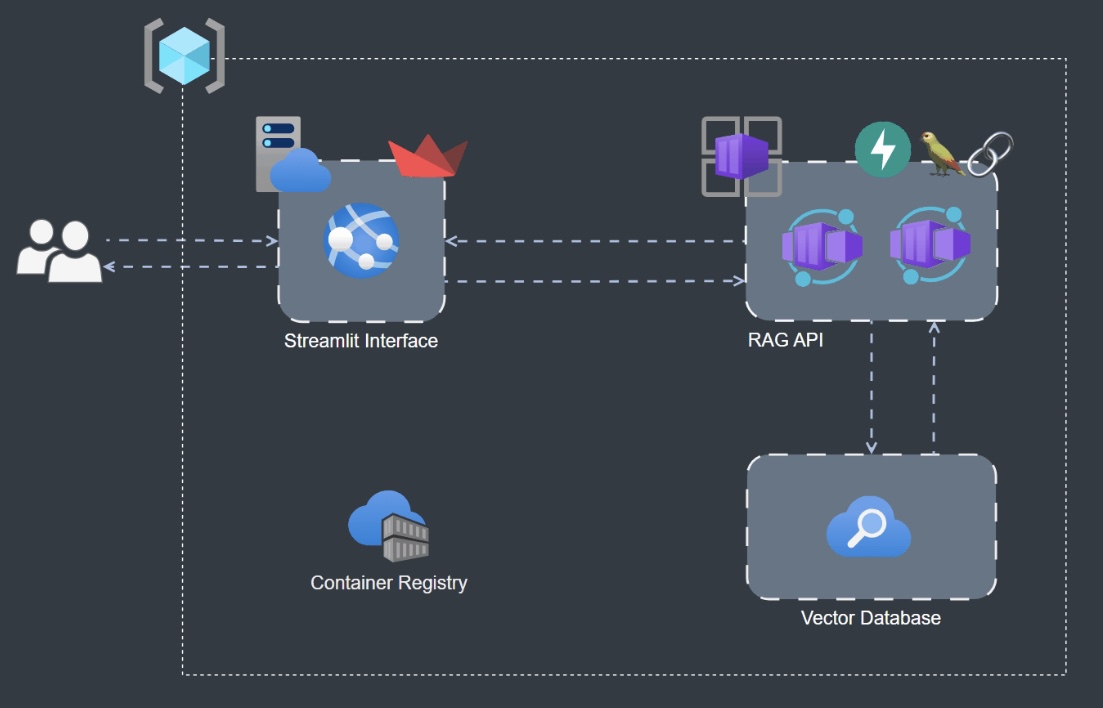This screenshot has width=1103, height=708.
Task: Click the arrowhead pointing up into RAG API box
Action: pos(933,327)
